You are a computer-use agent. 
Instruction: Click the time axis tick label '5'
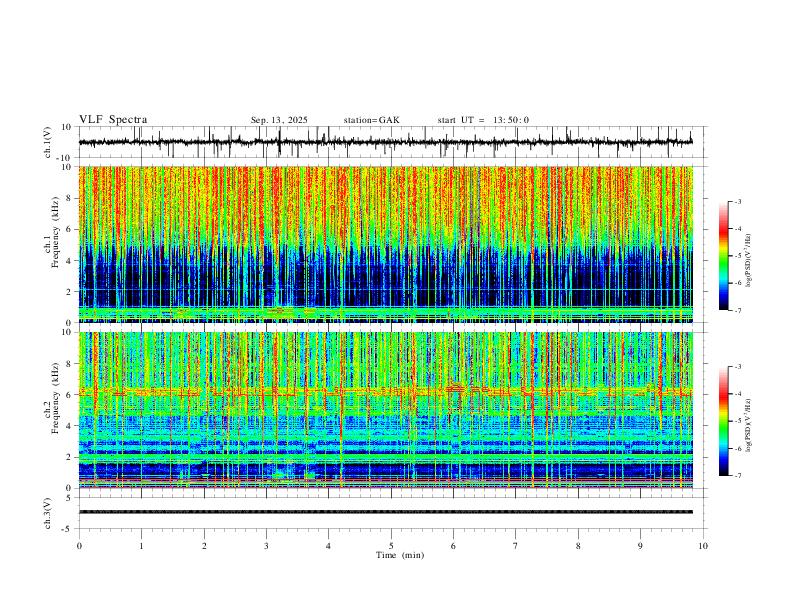coord(391,546)
